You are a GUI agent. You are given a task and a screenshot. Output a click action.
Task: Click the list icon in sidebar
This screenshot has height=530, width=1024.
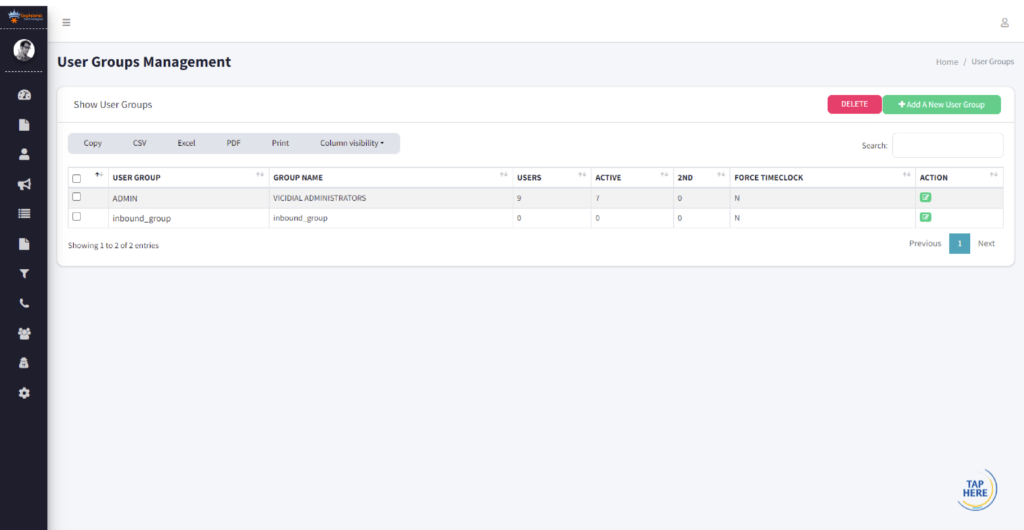24,213
